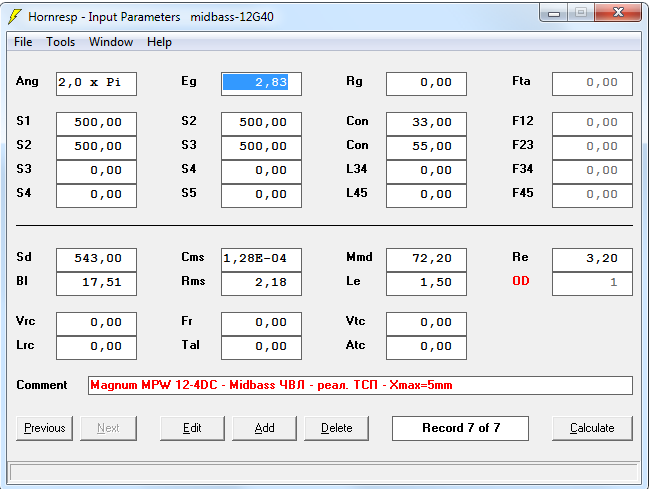The image size is (649, 489).
Task: Click the red Comment text field
Action: point(360,385)
